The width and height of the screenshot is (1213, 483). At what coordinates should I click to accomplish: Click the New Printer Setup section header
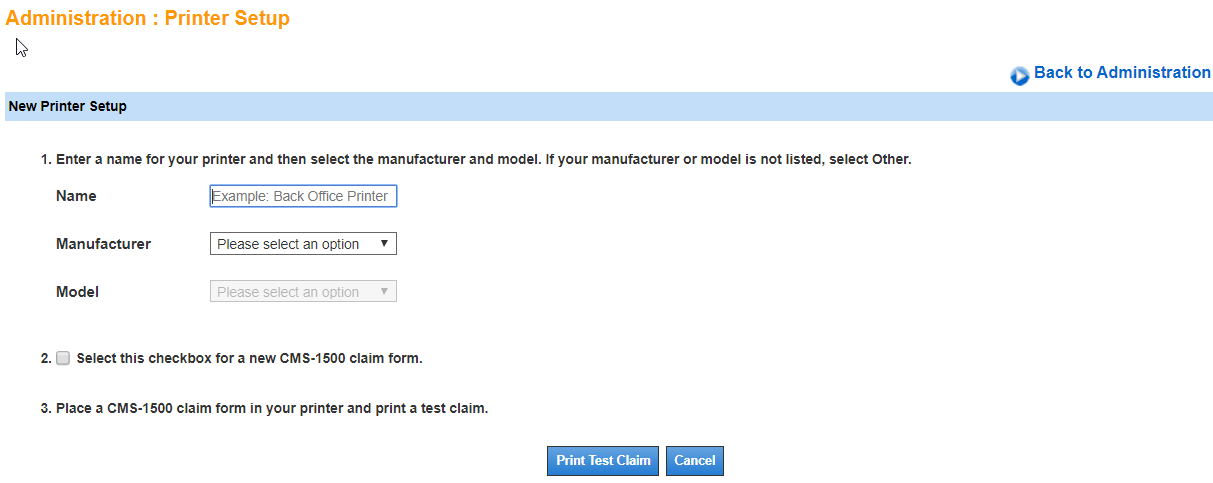[x=68, y=106]
